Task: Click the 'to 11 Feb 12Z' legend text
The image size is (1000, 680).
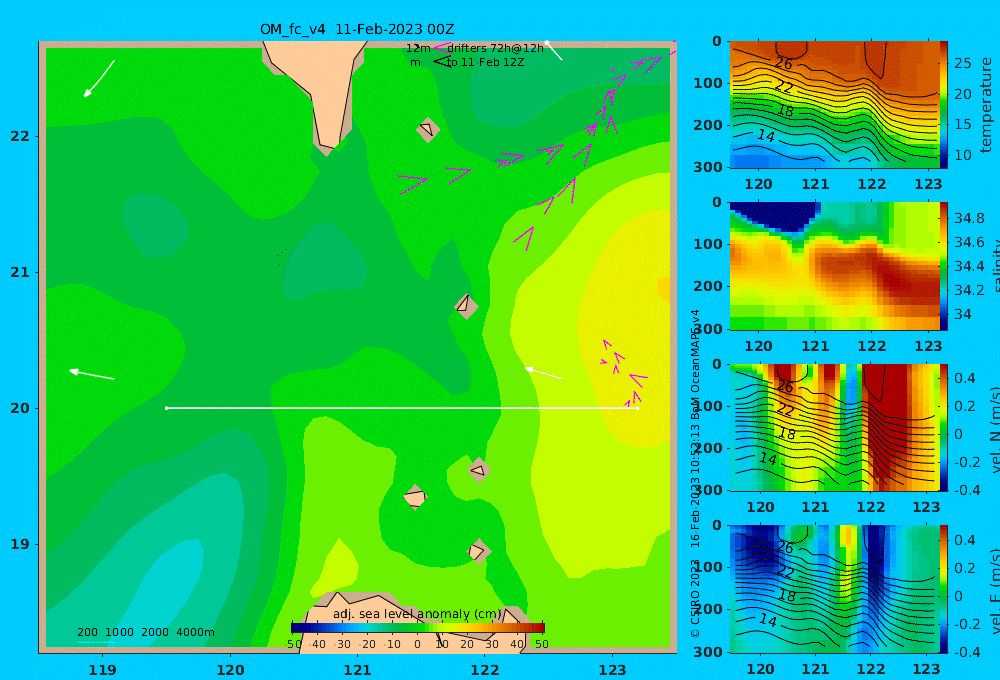Action: 485,63
